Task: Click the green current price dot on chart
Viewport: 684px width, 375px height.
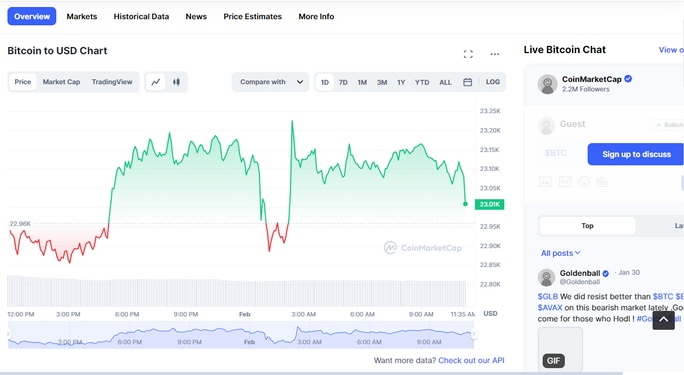Action: (x=465, y=204)
